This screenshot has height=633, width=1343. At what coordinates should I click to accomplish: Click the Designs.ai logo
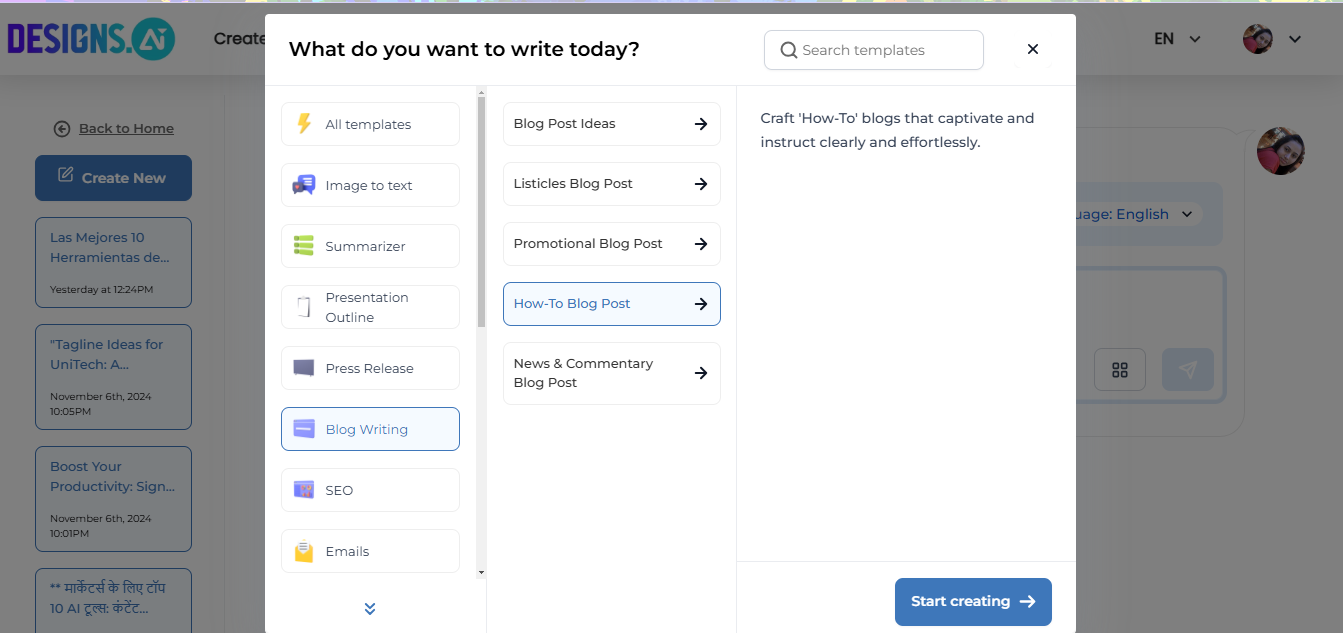tap(90, 38)
